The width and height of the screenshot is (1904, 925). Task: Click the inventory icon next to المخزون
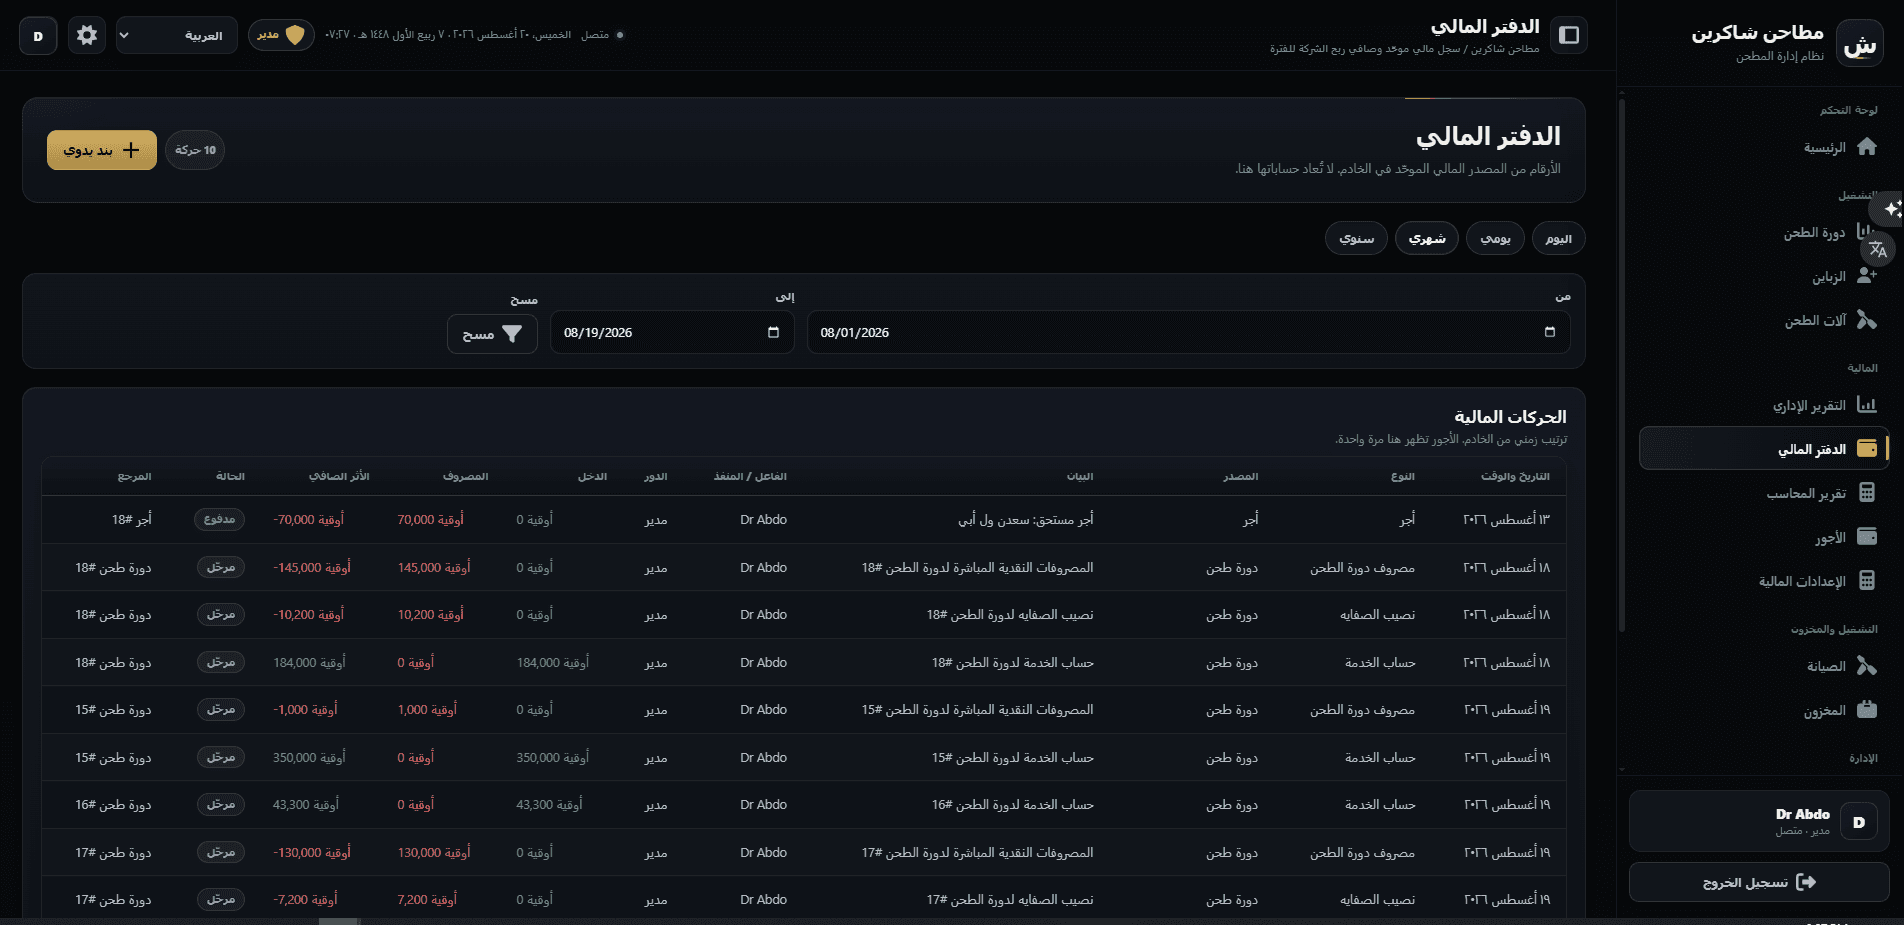point(1866,710)
